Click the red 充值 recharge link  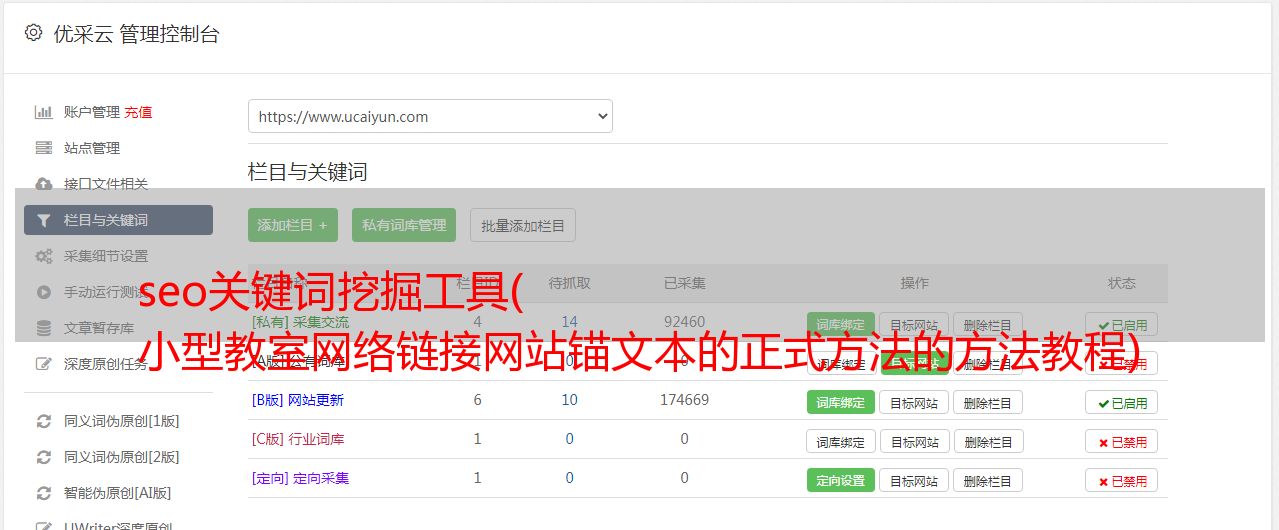139,112
